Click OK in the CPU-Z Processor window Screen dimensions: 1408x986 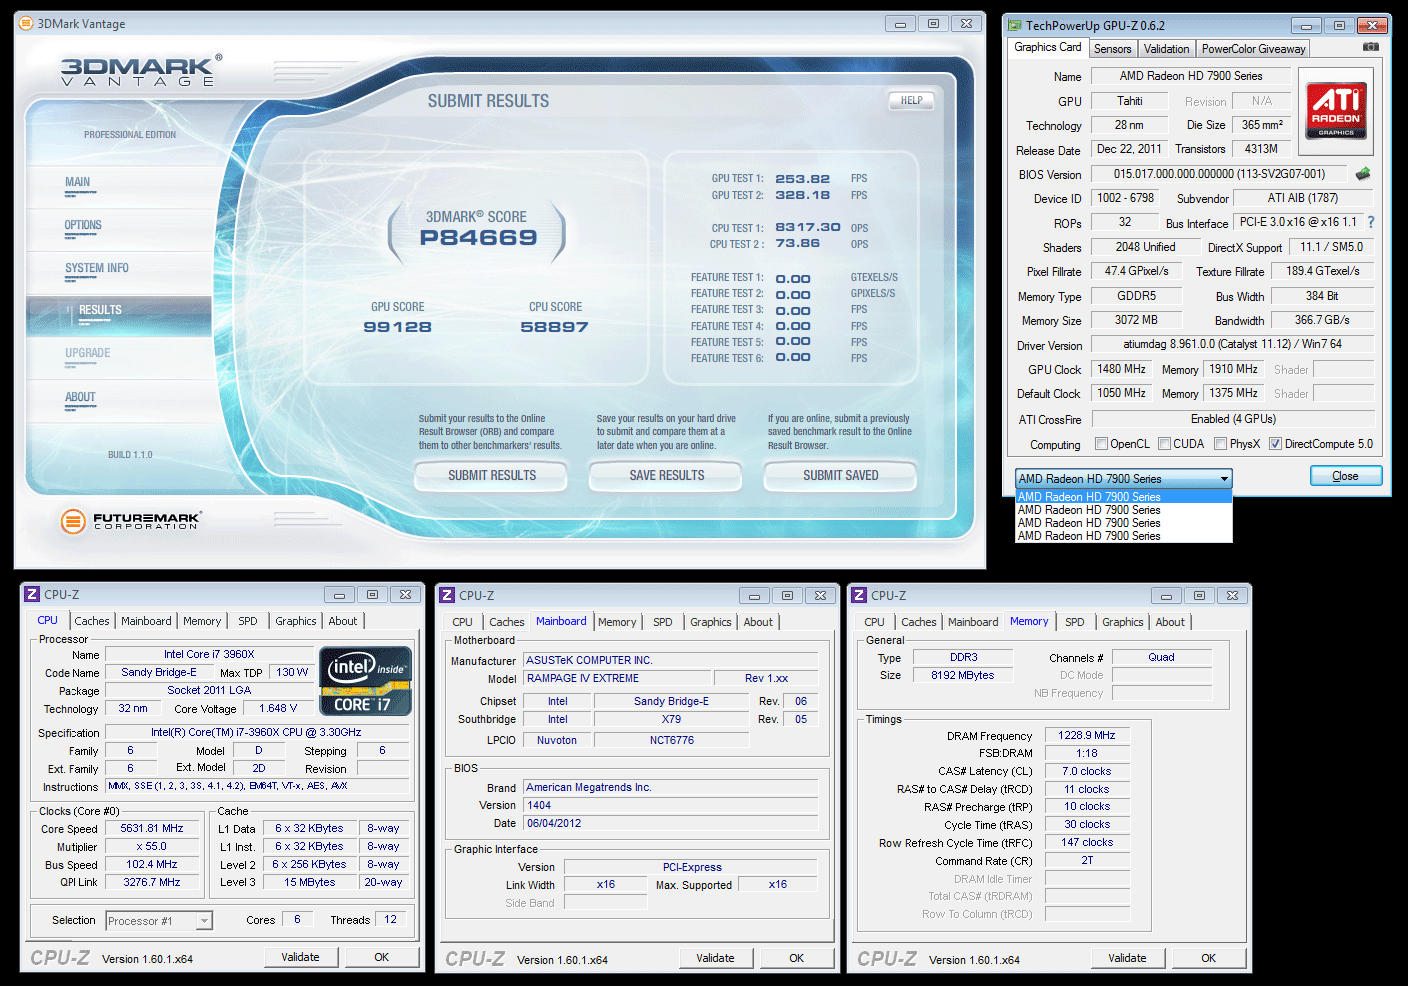[x=382, y=957]
